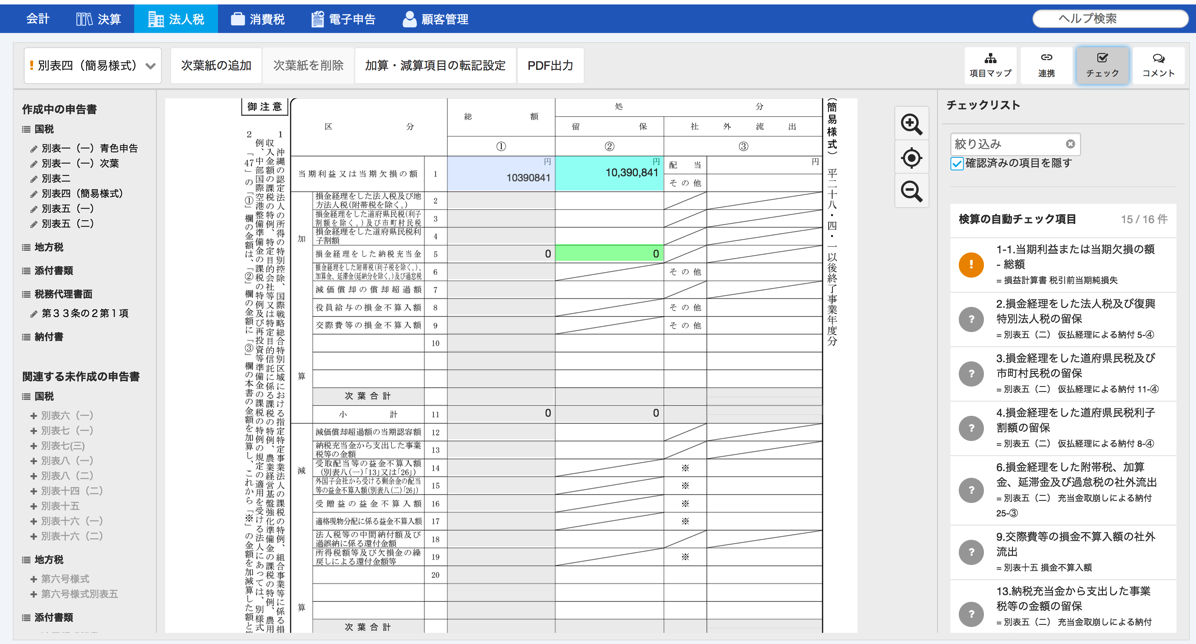Image resolution: width=1196 pixels, height=644 pixels.
Task: Open check item 4.損金経理をした道府県民税利子割額
Action: point(1063,427)
